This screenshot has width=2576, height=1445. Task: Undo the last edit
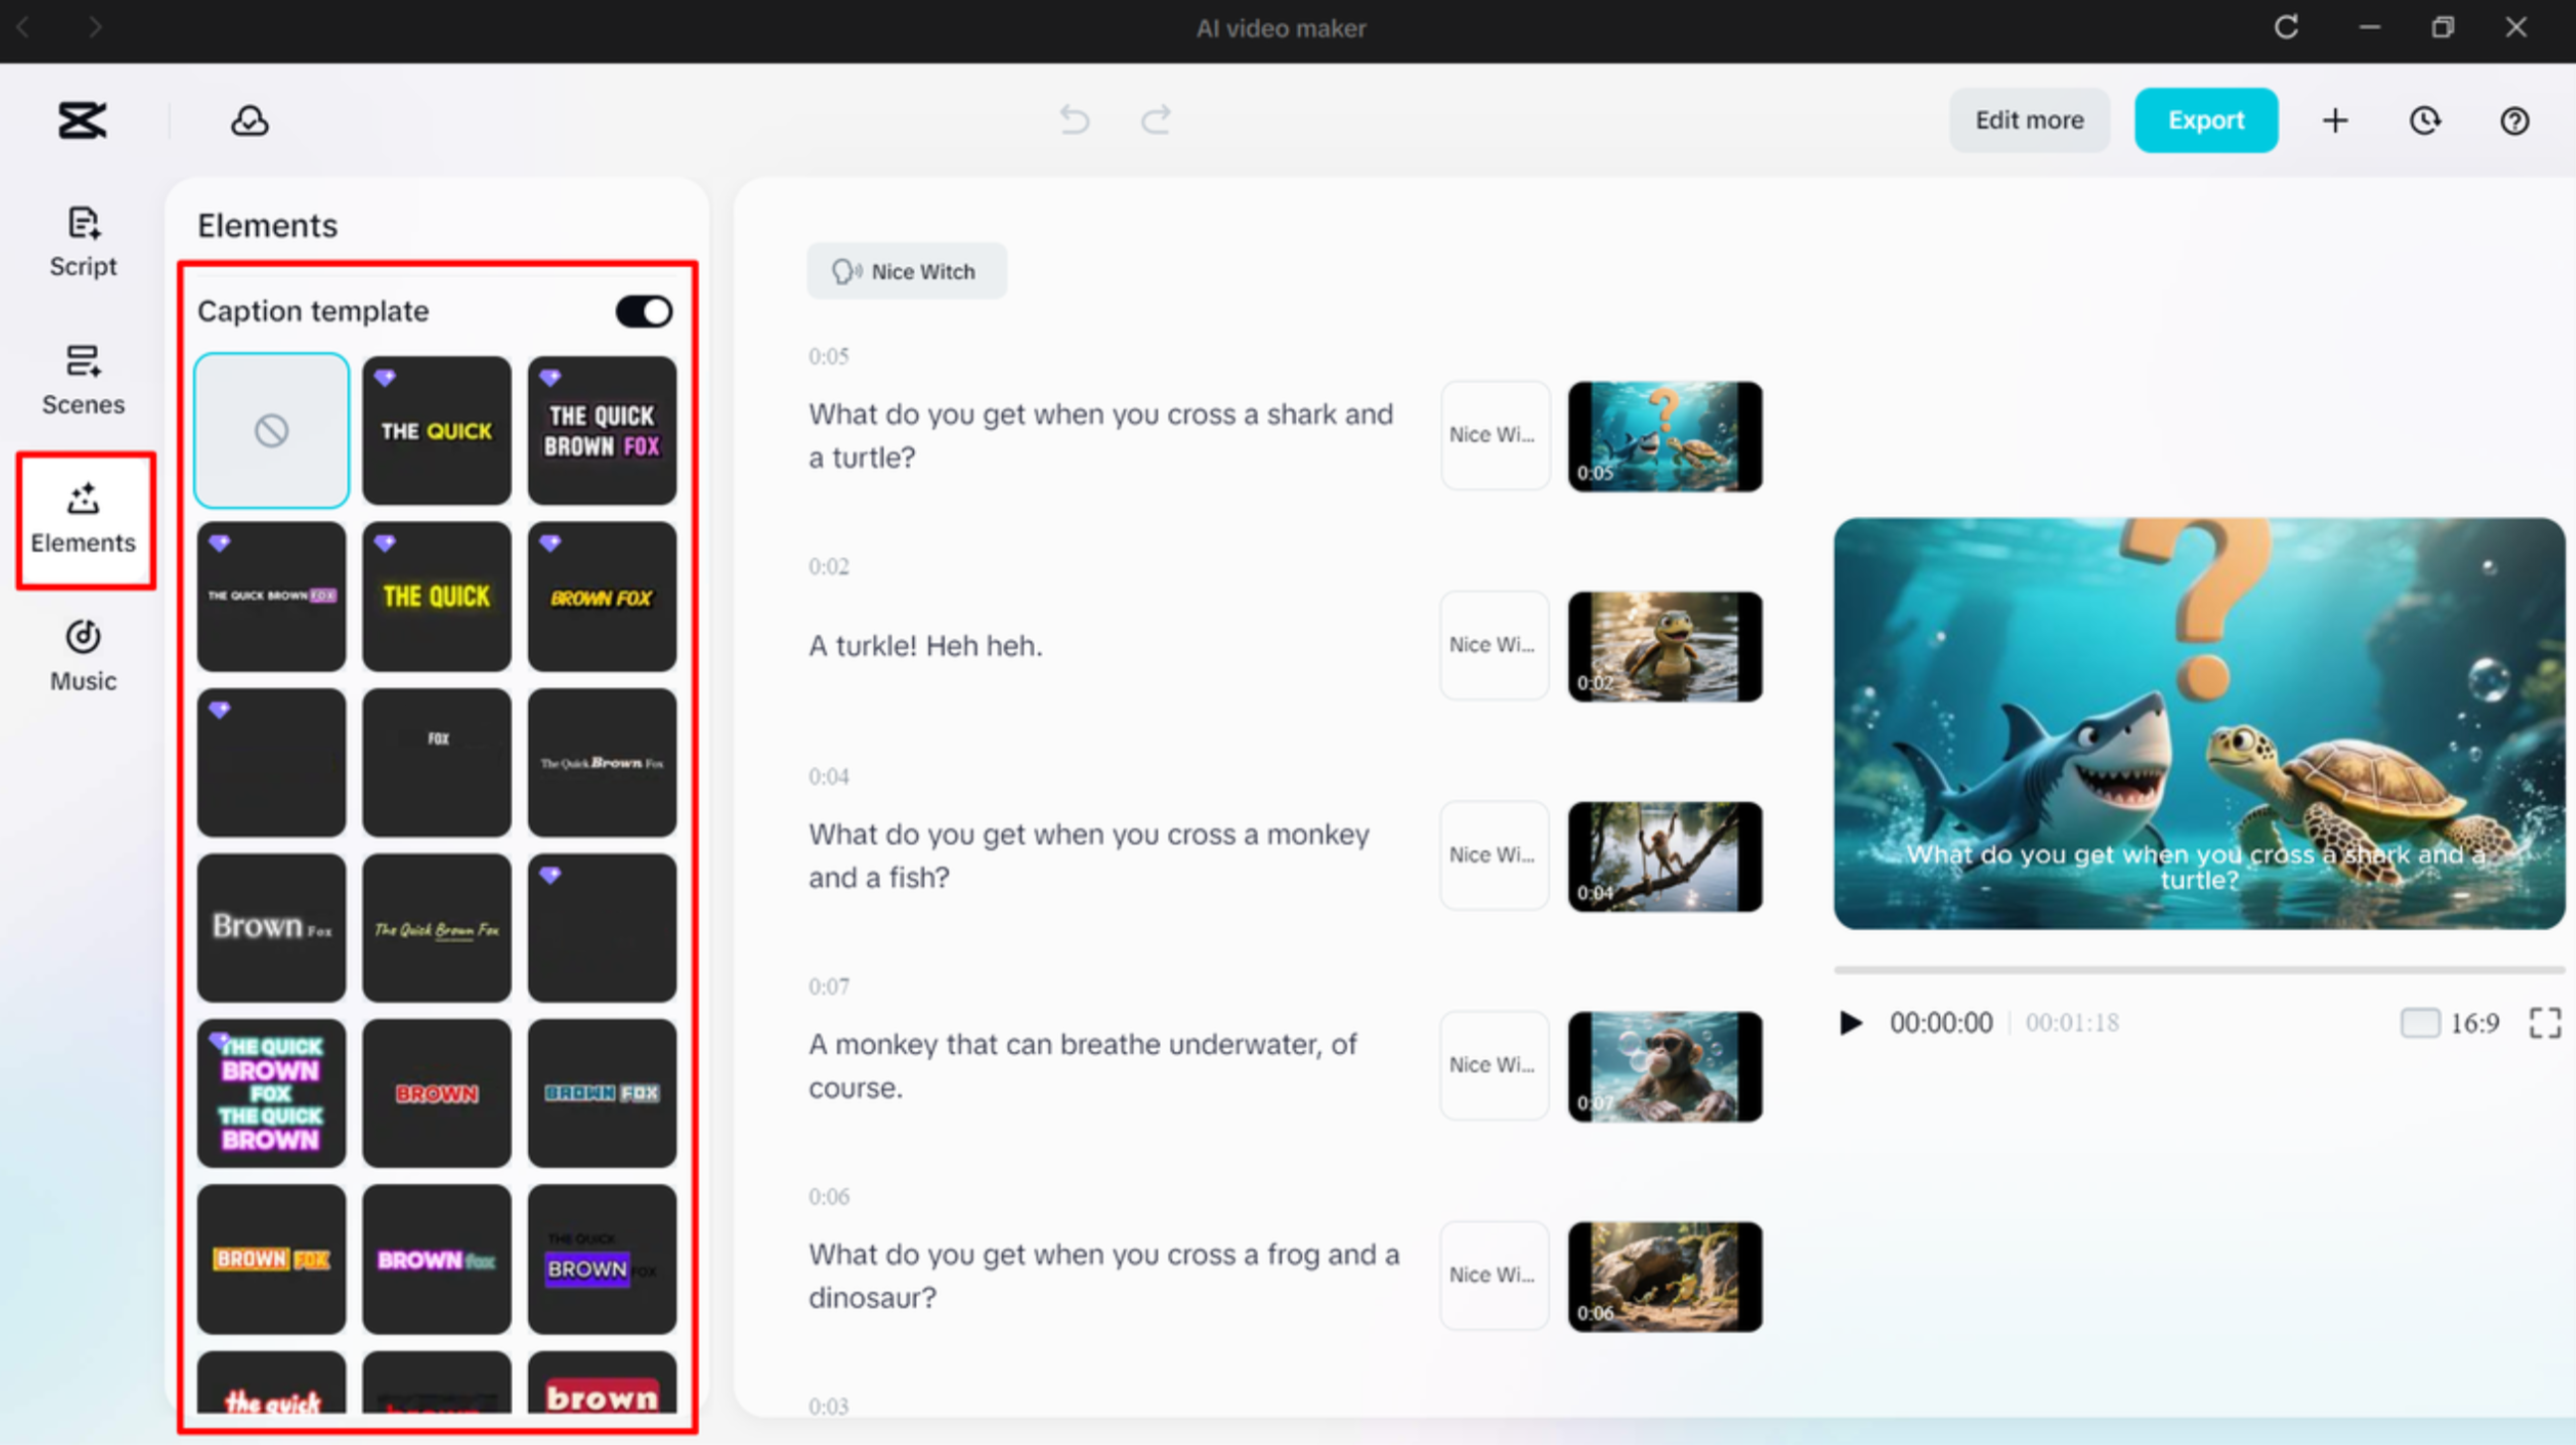point(1074,120)
